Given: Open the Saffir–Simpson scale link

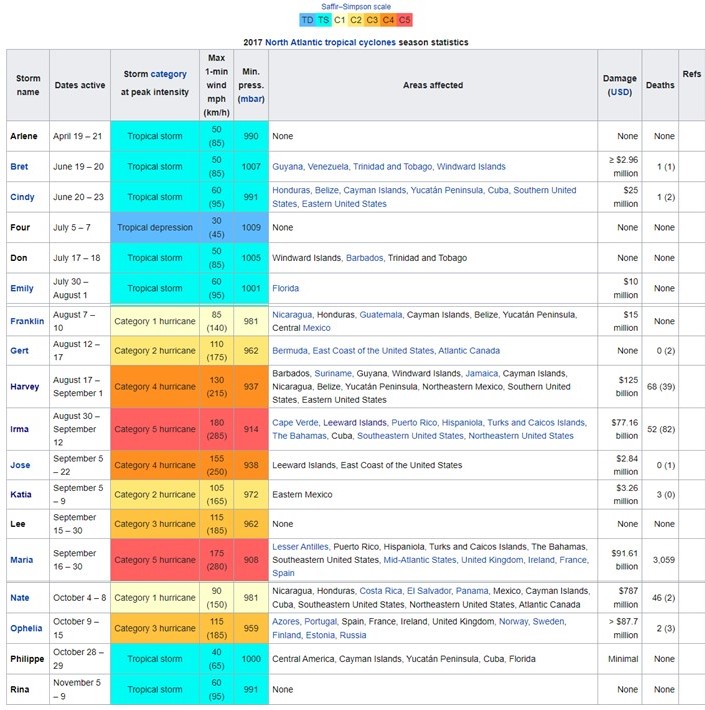Looking at the screenshot, I should 355,7.
